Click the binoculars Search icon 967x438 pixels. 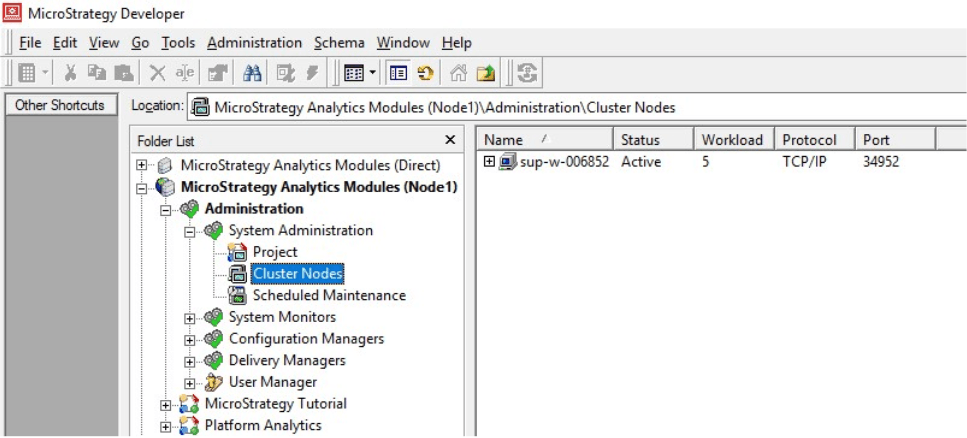pos(252,73)
